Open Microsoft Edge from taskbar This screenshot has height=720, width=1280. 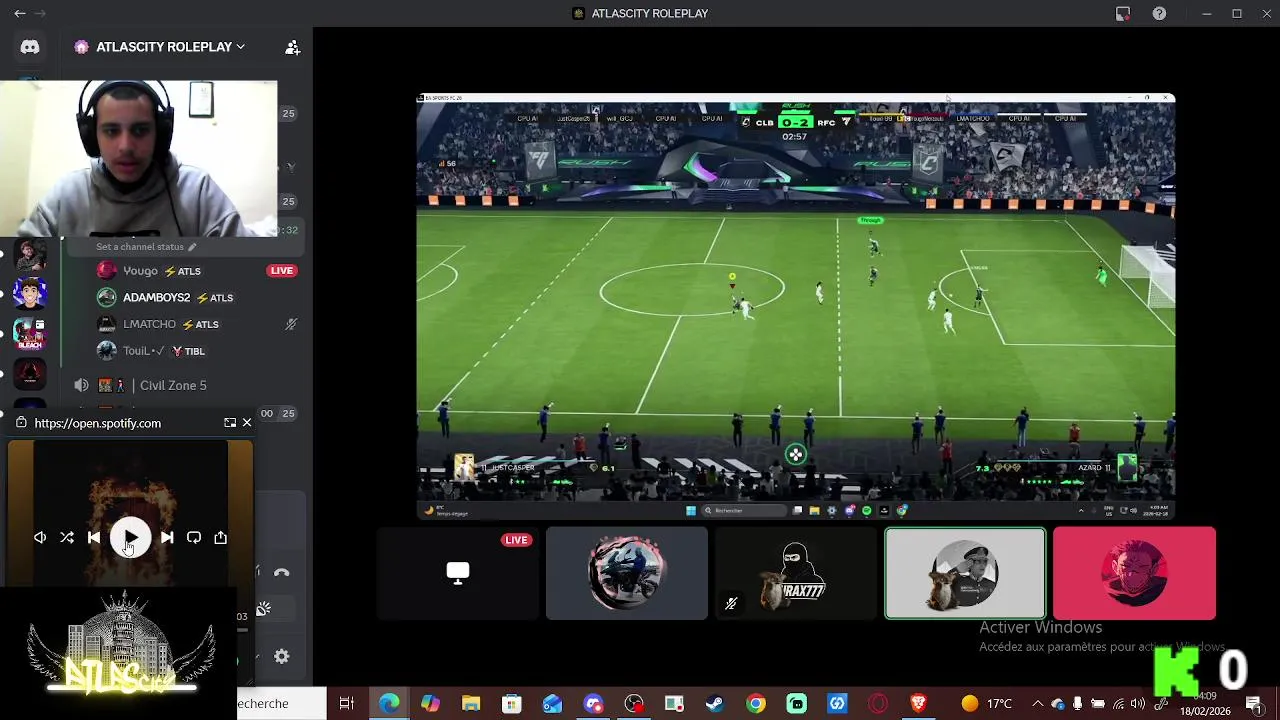tap(389, 704)
